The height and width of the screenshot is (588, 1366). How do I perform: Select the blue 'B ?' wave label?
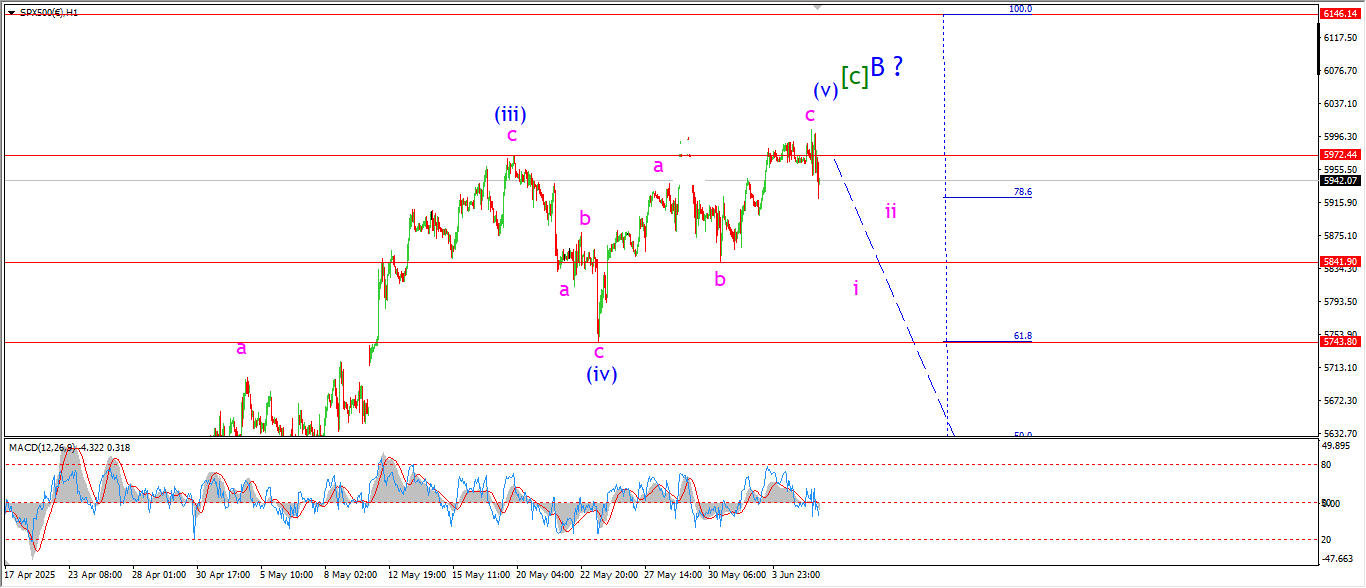pyautogui.click(x=887, y=67)
